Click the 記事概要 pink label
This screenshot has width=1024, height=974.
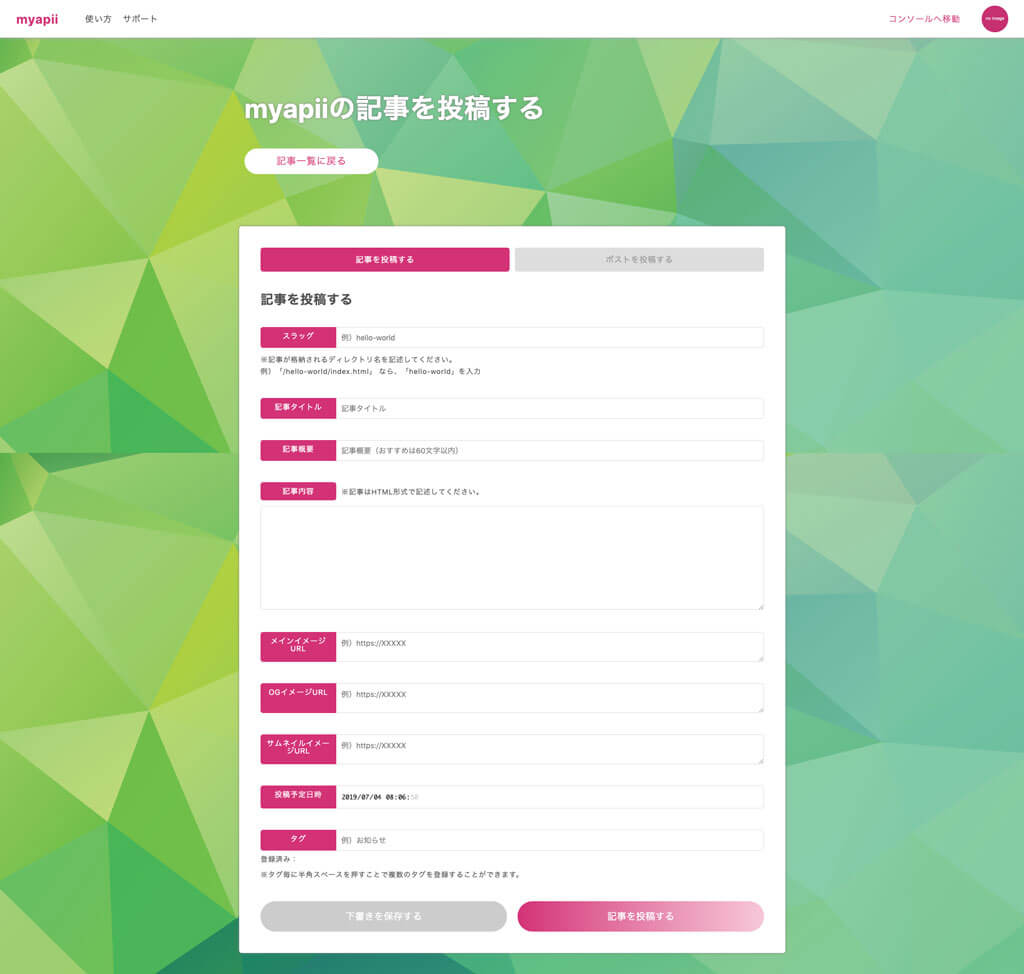298,450
